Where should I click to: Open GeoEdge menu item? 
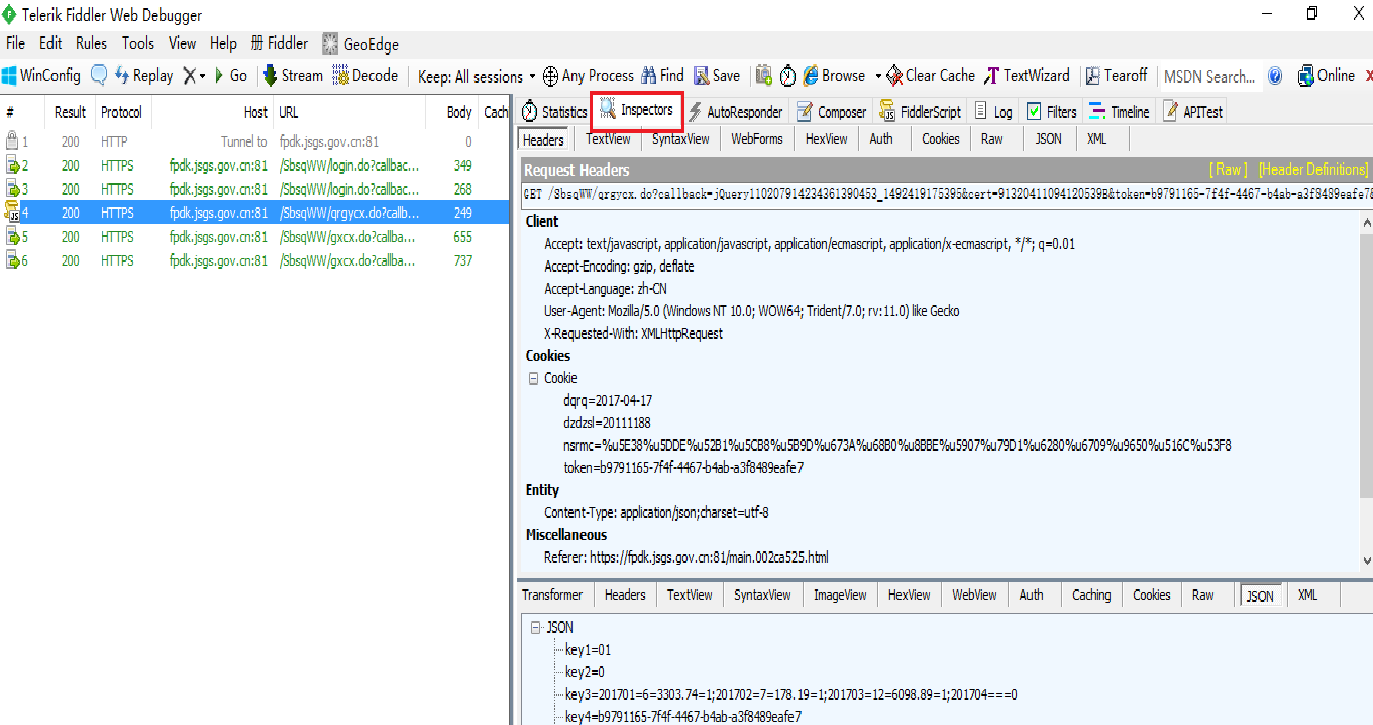[x=360, y=44]
